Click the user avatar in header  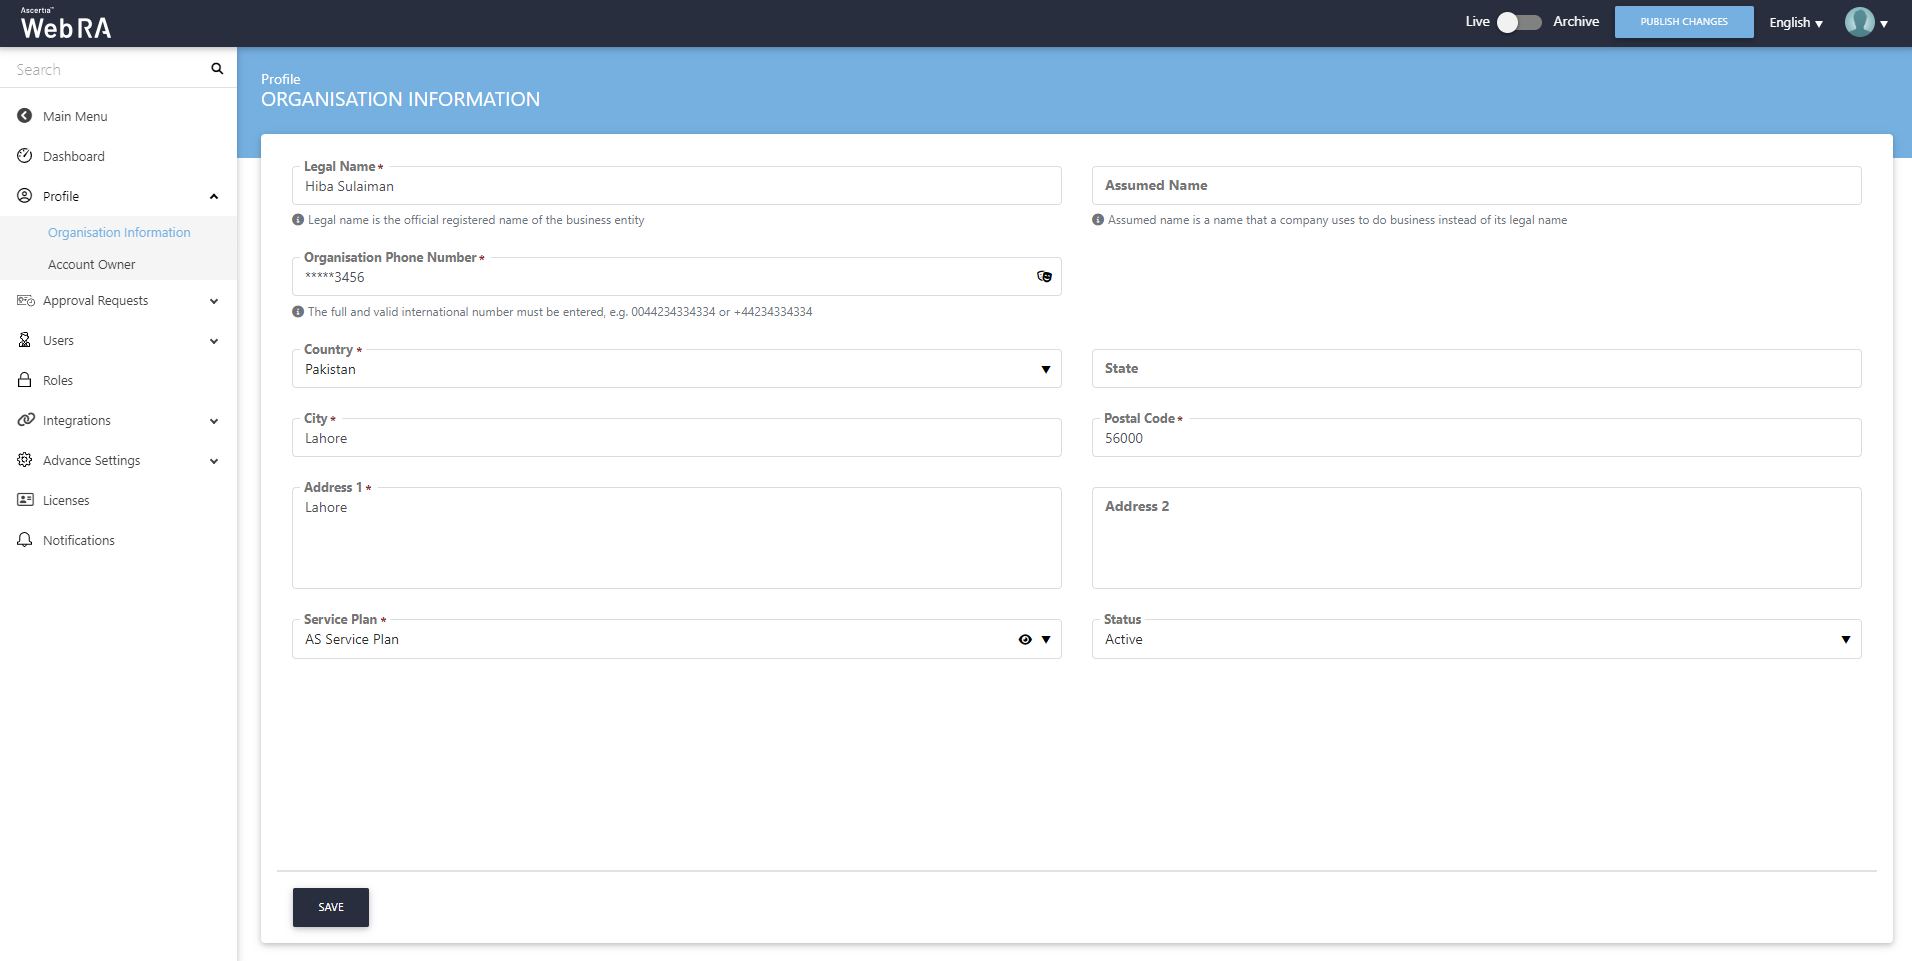pyautogui.click(x=1860, y=22)
